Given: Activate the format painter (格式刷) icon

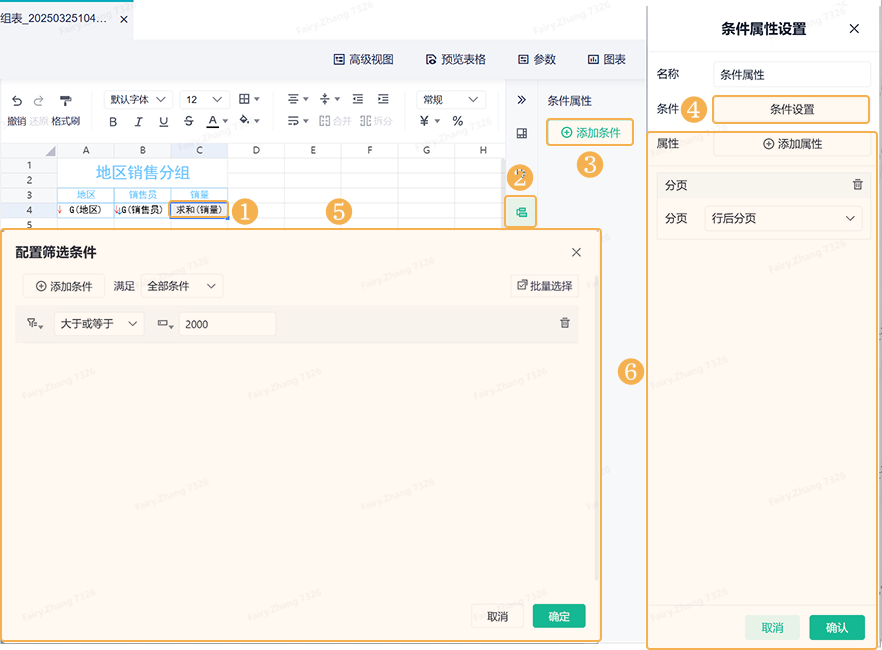Looking at the screenshot, I should tap(65, 101).
